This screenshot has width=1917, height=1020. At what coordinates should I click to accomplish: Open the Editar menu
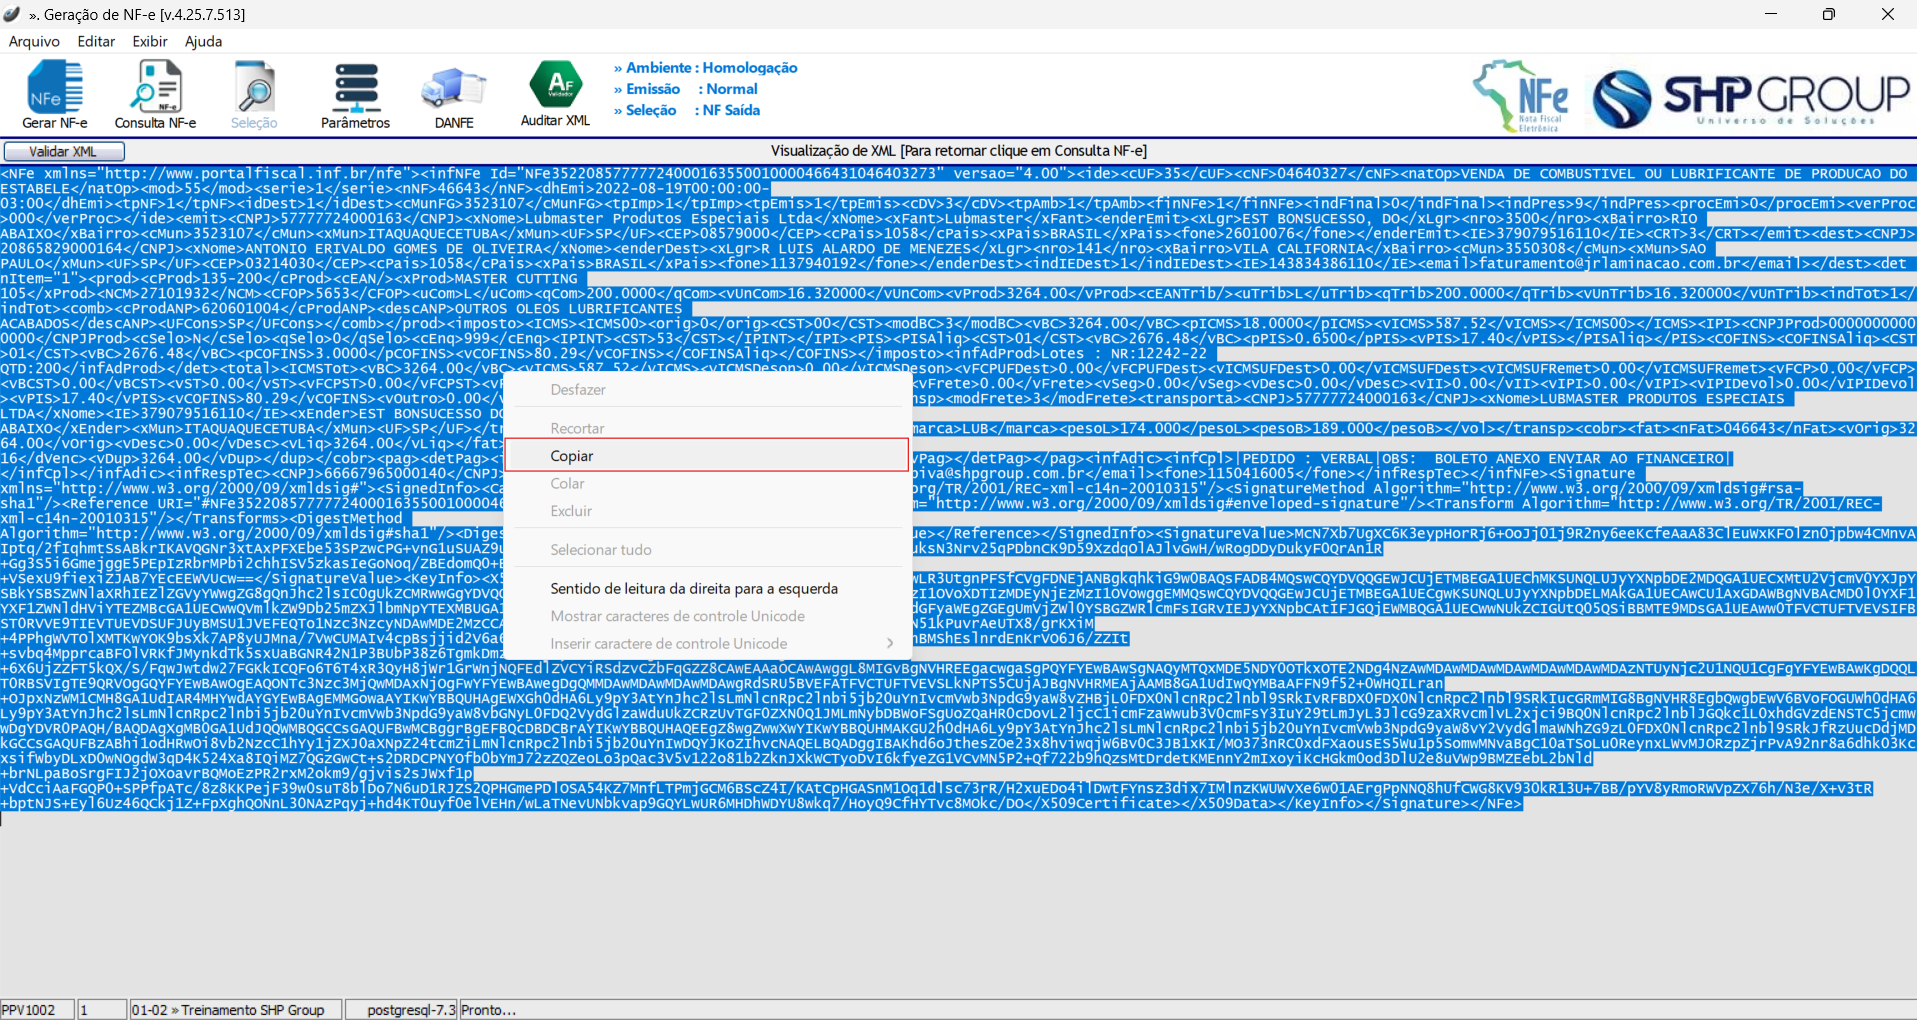[96, 41]
